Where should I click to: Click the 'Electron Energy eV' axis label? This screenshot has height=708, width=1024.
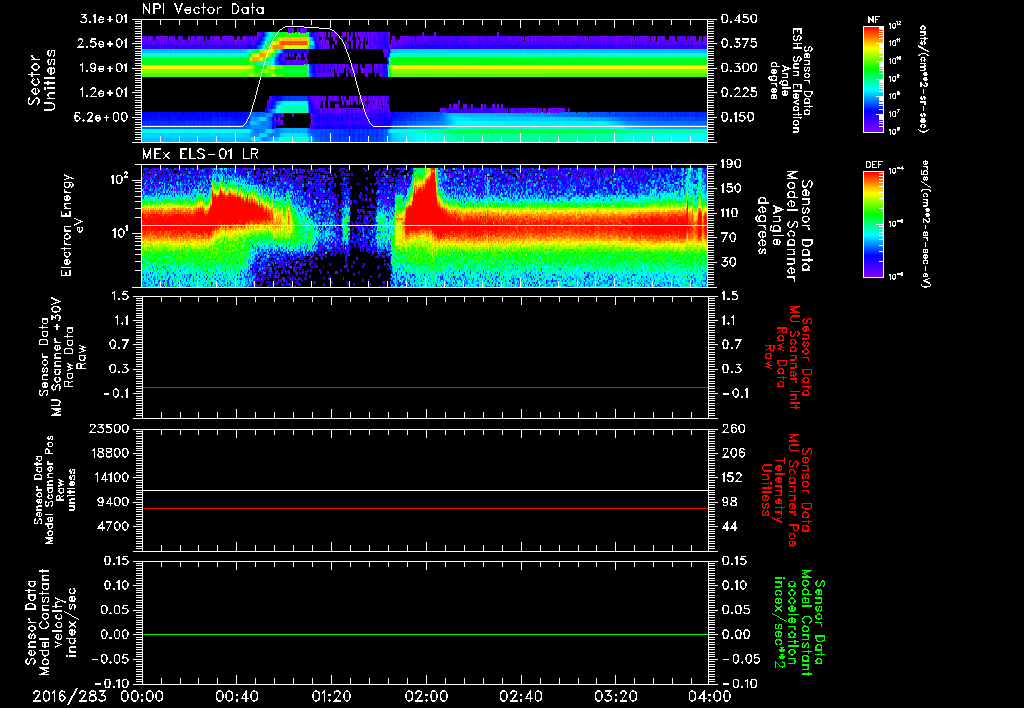pos(73,225)
